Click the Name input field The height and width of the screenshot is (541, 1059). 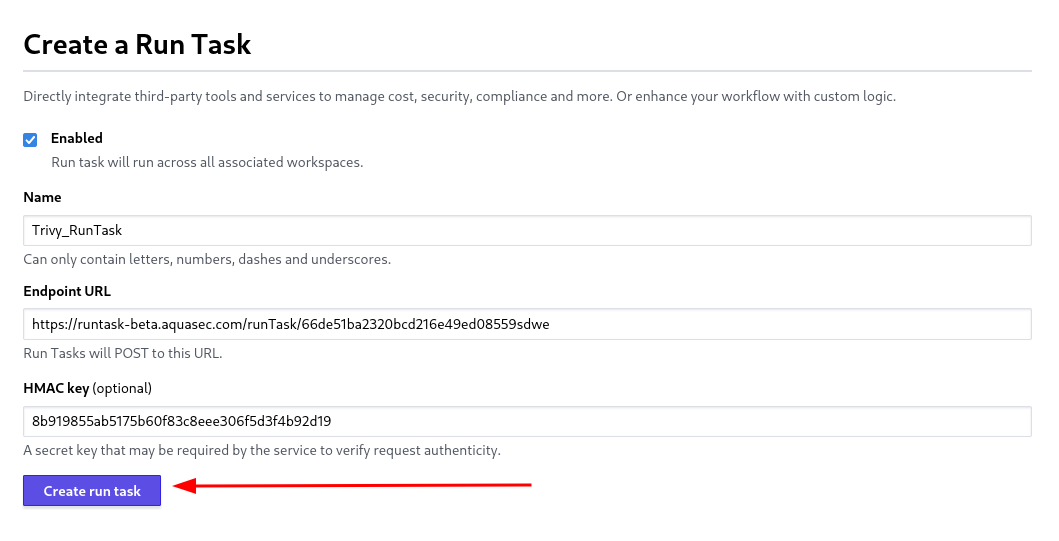click(x=526, y=230)
